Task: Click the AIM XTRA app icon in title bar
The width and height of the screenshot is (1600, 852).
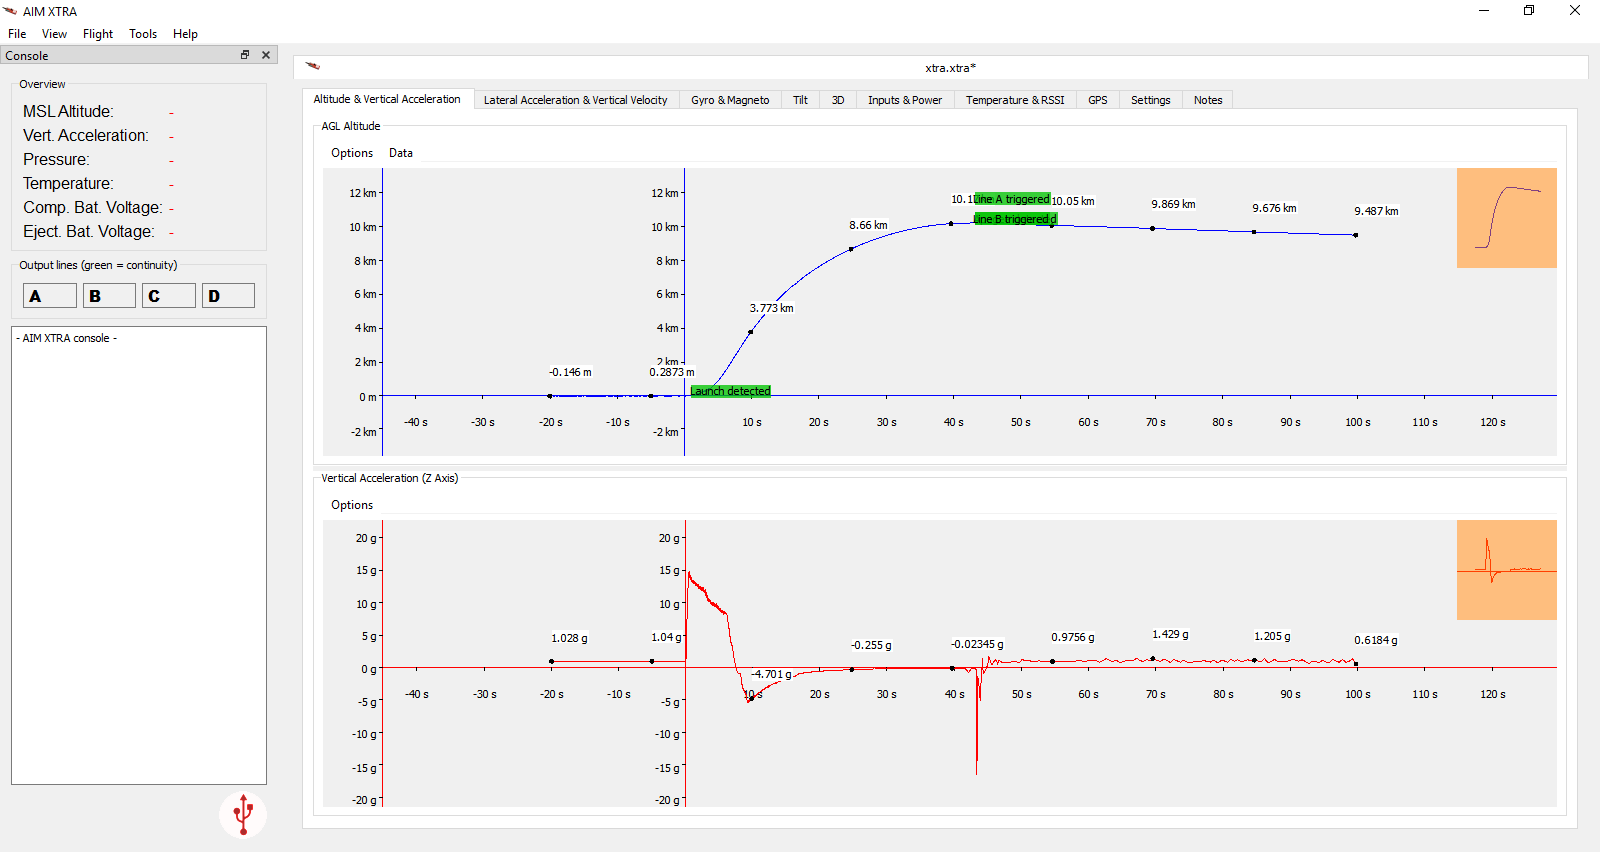Action: [11, 11]
